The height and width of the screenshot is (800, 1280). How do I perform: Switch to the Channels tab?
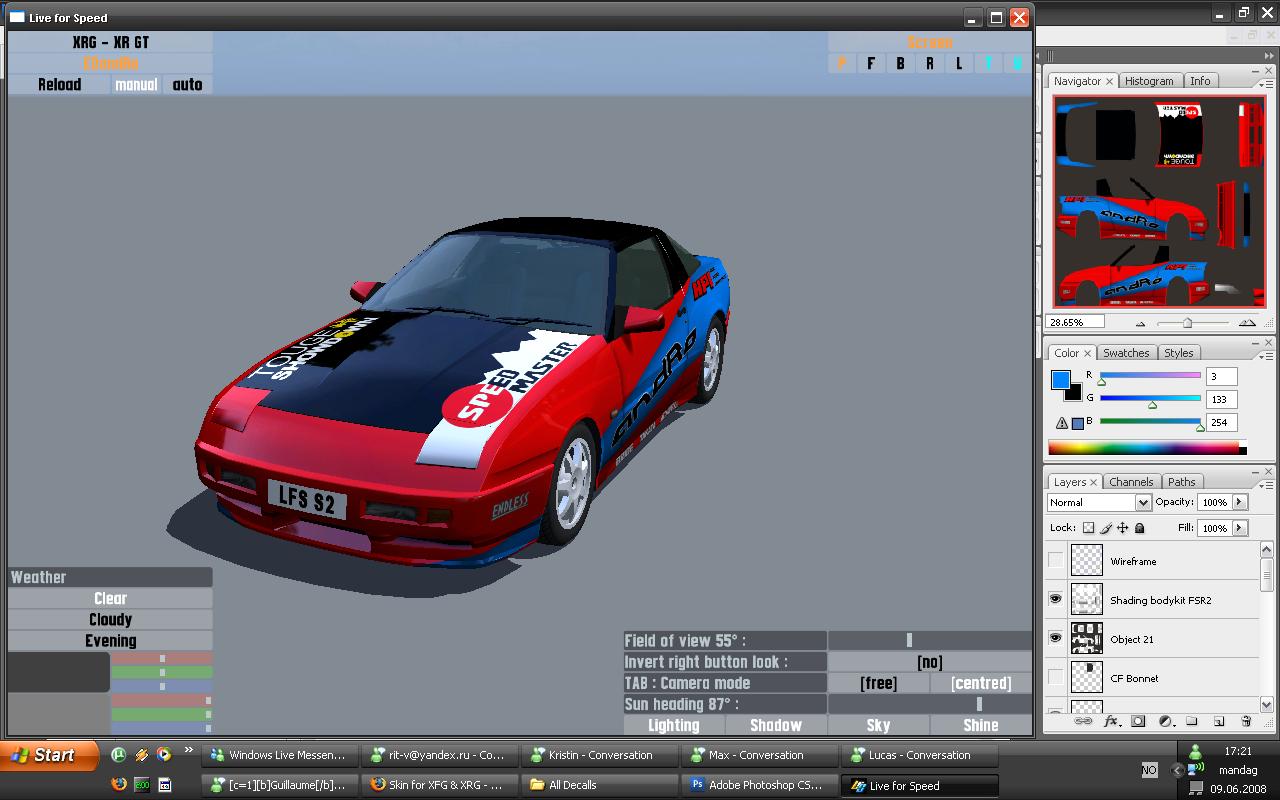pyautogui.click(x=1131, y=482)
